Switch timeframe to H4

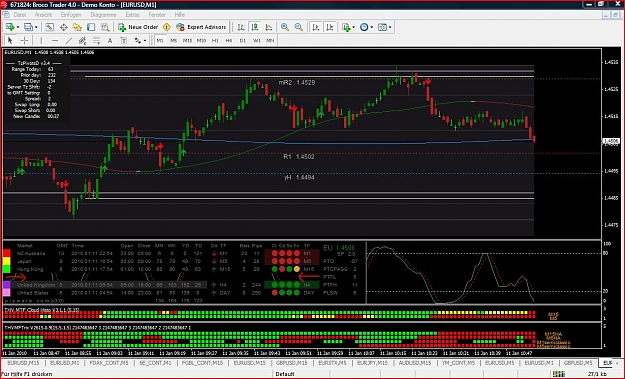(229, 40)
